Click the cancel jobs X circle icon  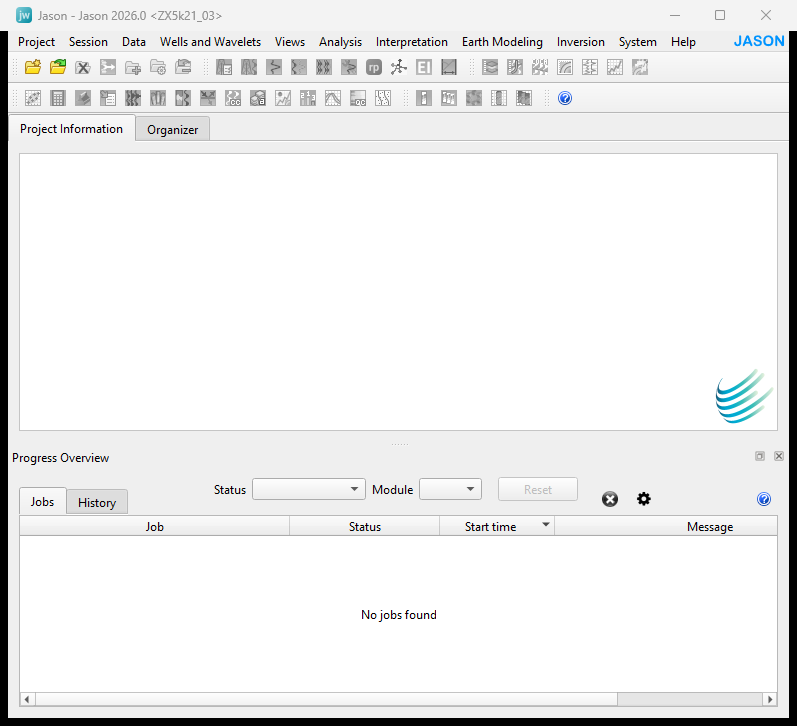click(x=609, y=499)
